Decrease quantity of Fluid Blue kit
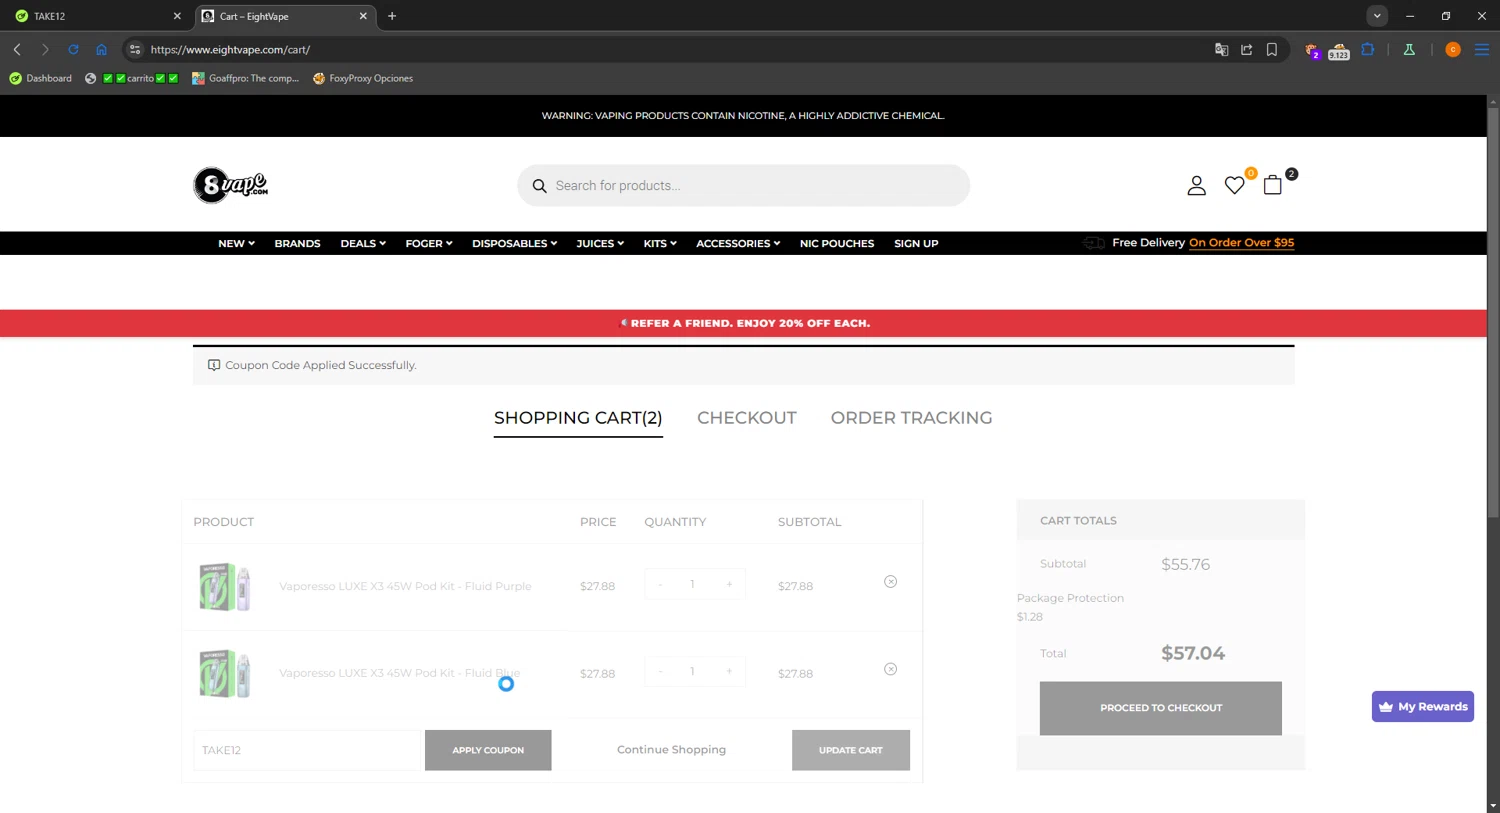Image resolution: width=1500 pixels, height=813 pixels. (x=660, y=671)
